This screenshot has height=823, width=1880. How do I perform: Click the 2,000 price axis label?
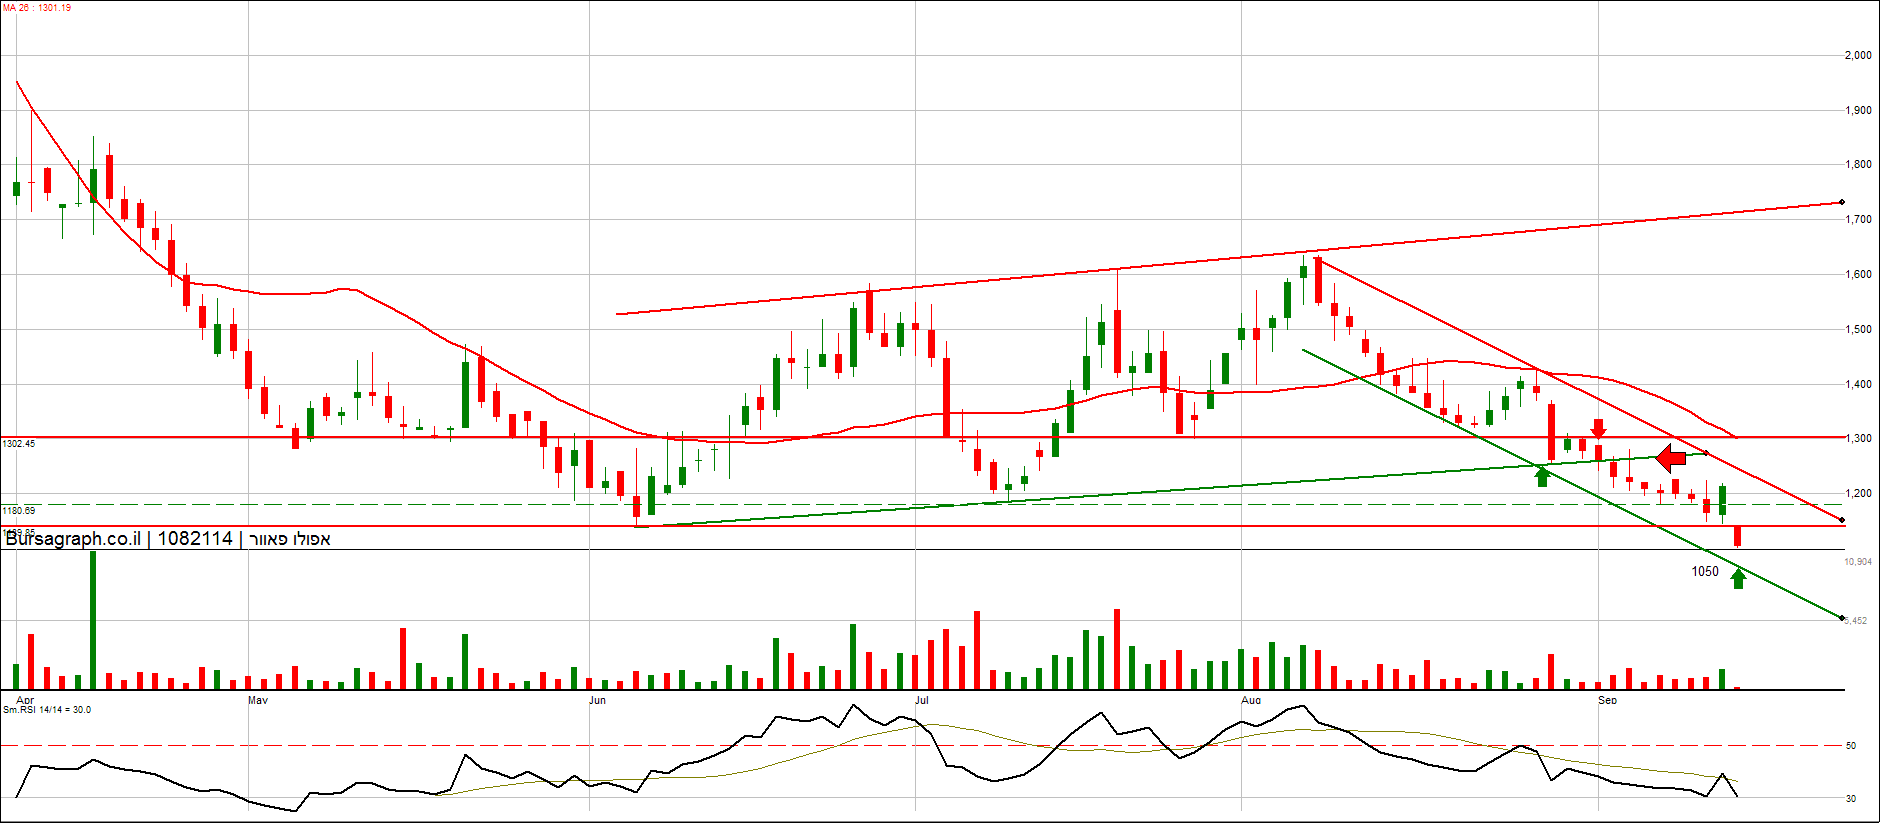(1858, 55)
